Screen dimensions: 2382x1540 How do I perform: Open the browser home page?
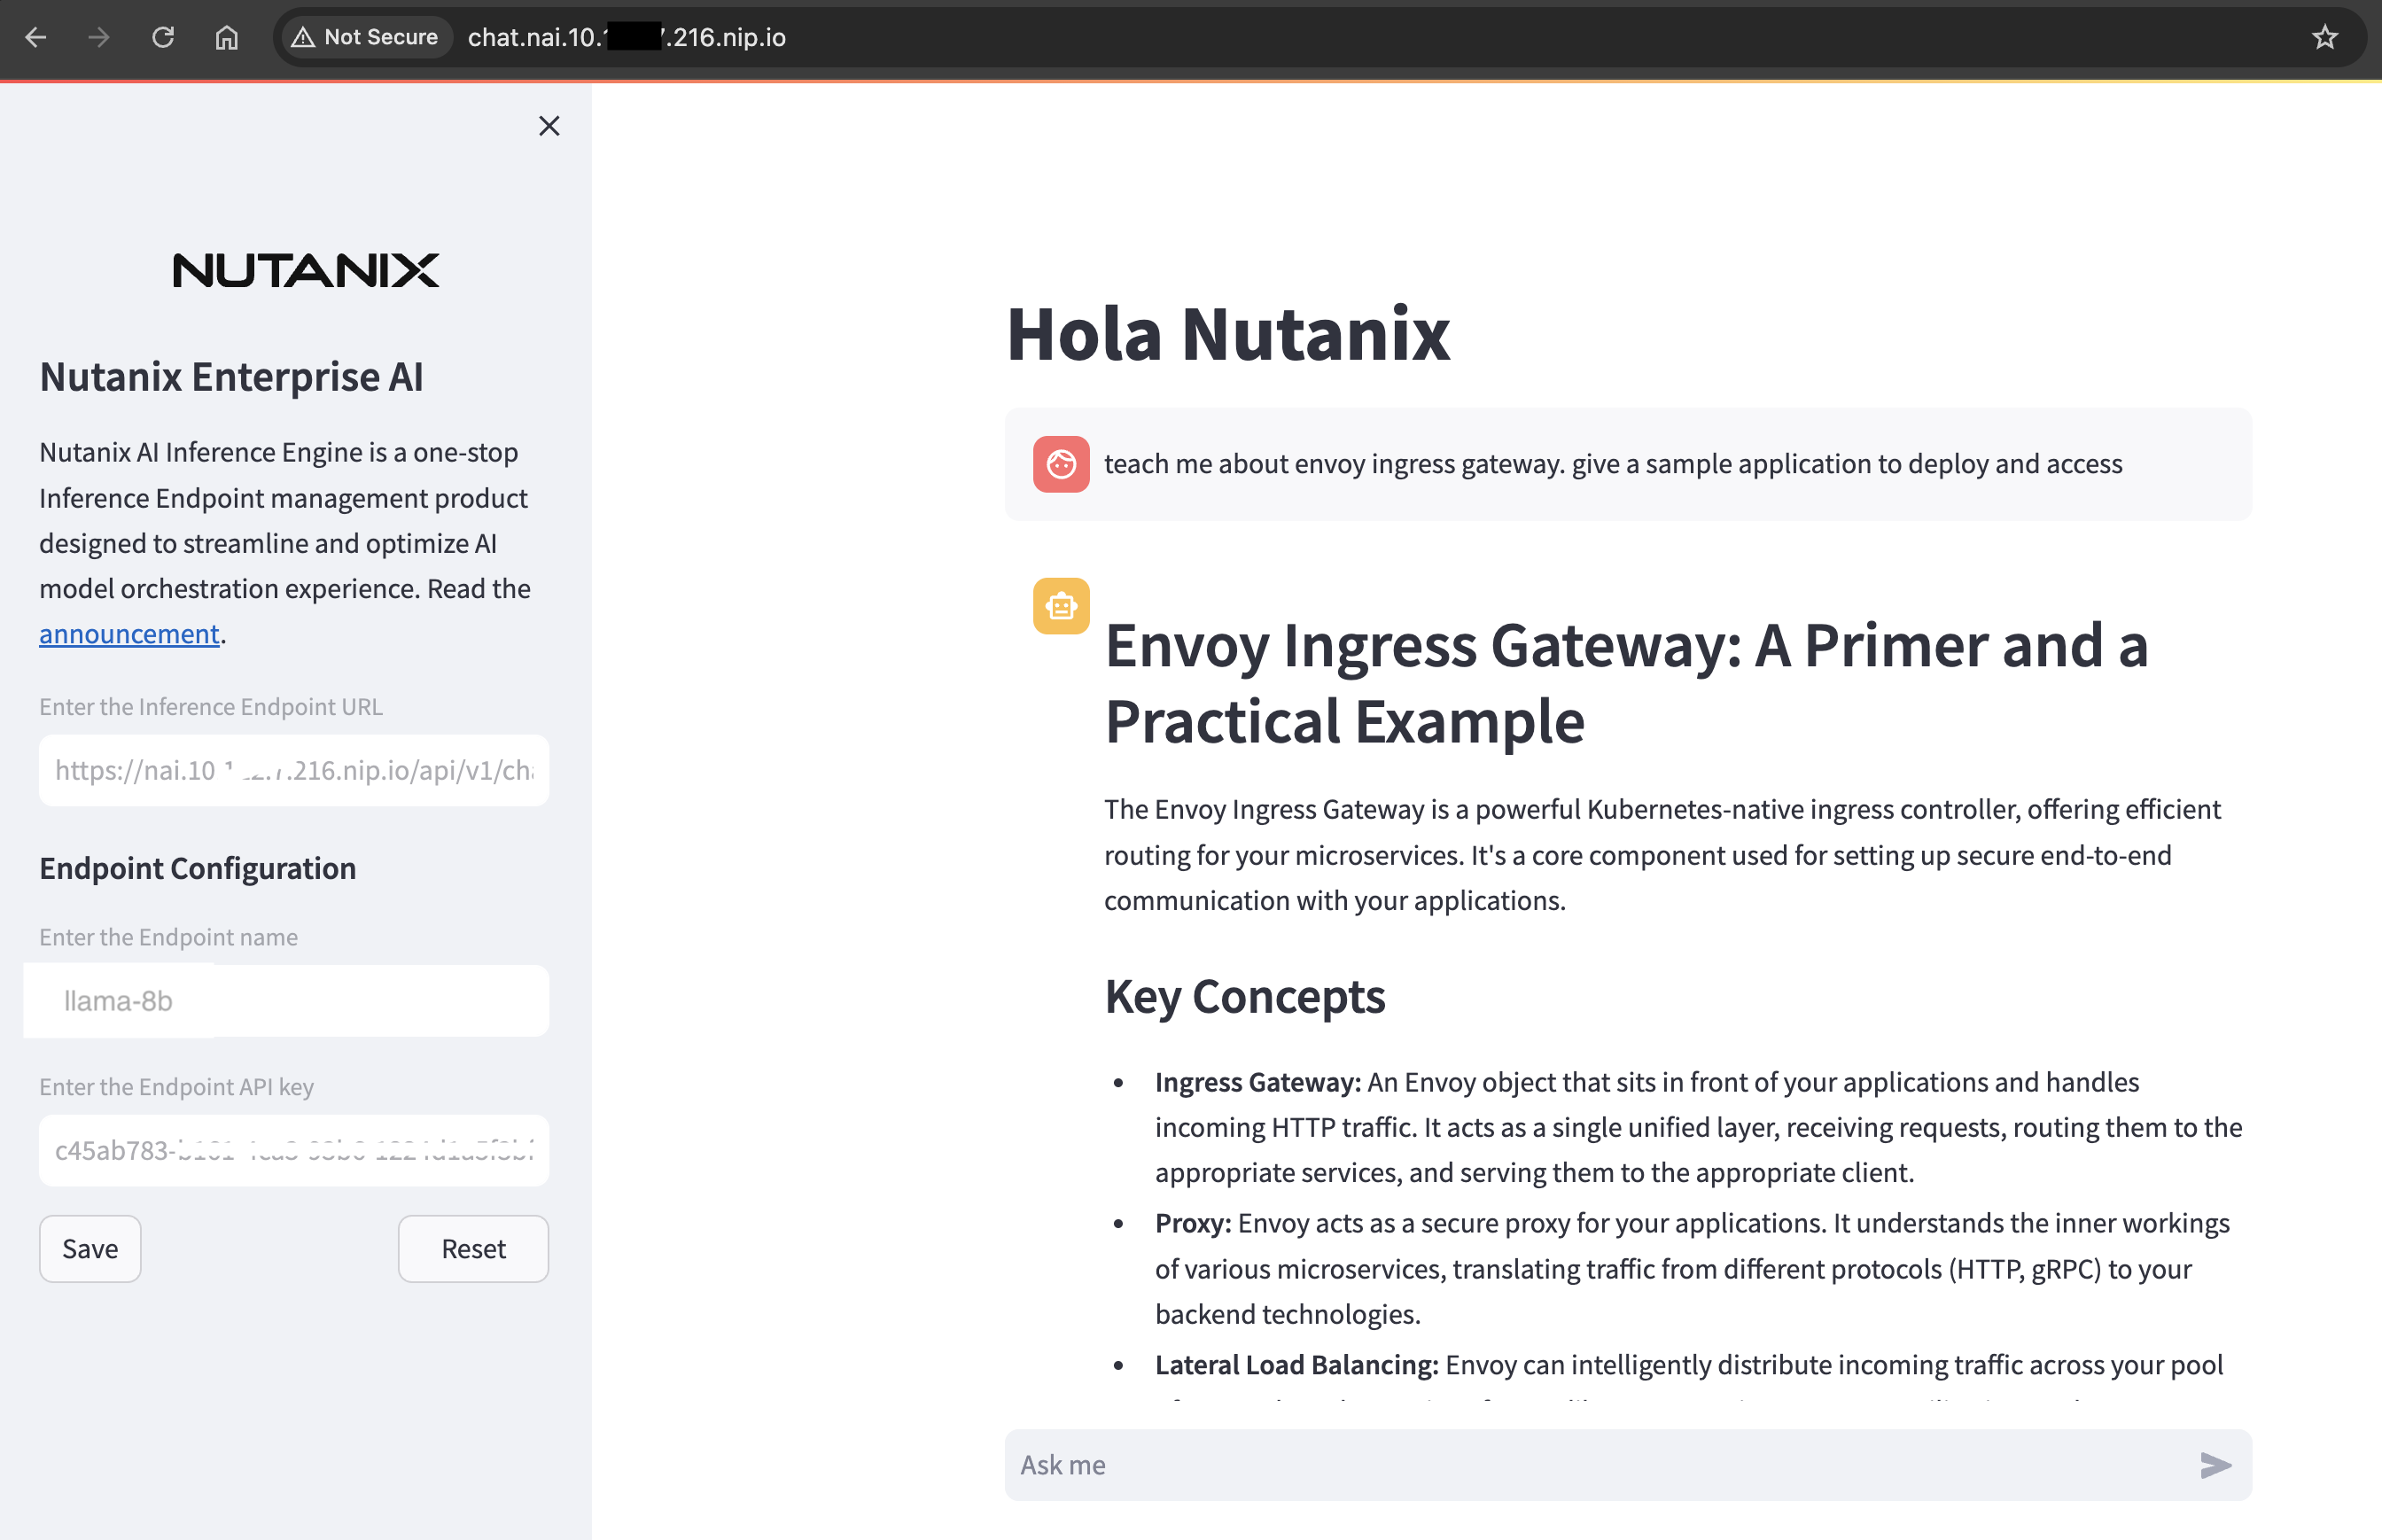(227, 37)
